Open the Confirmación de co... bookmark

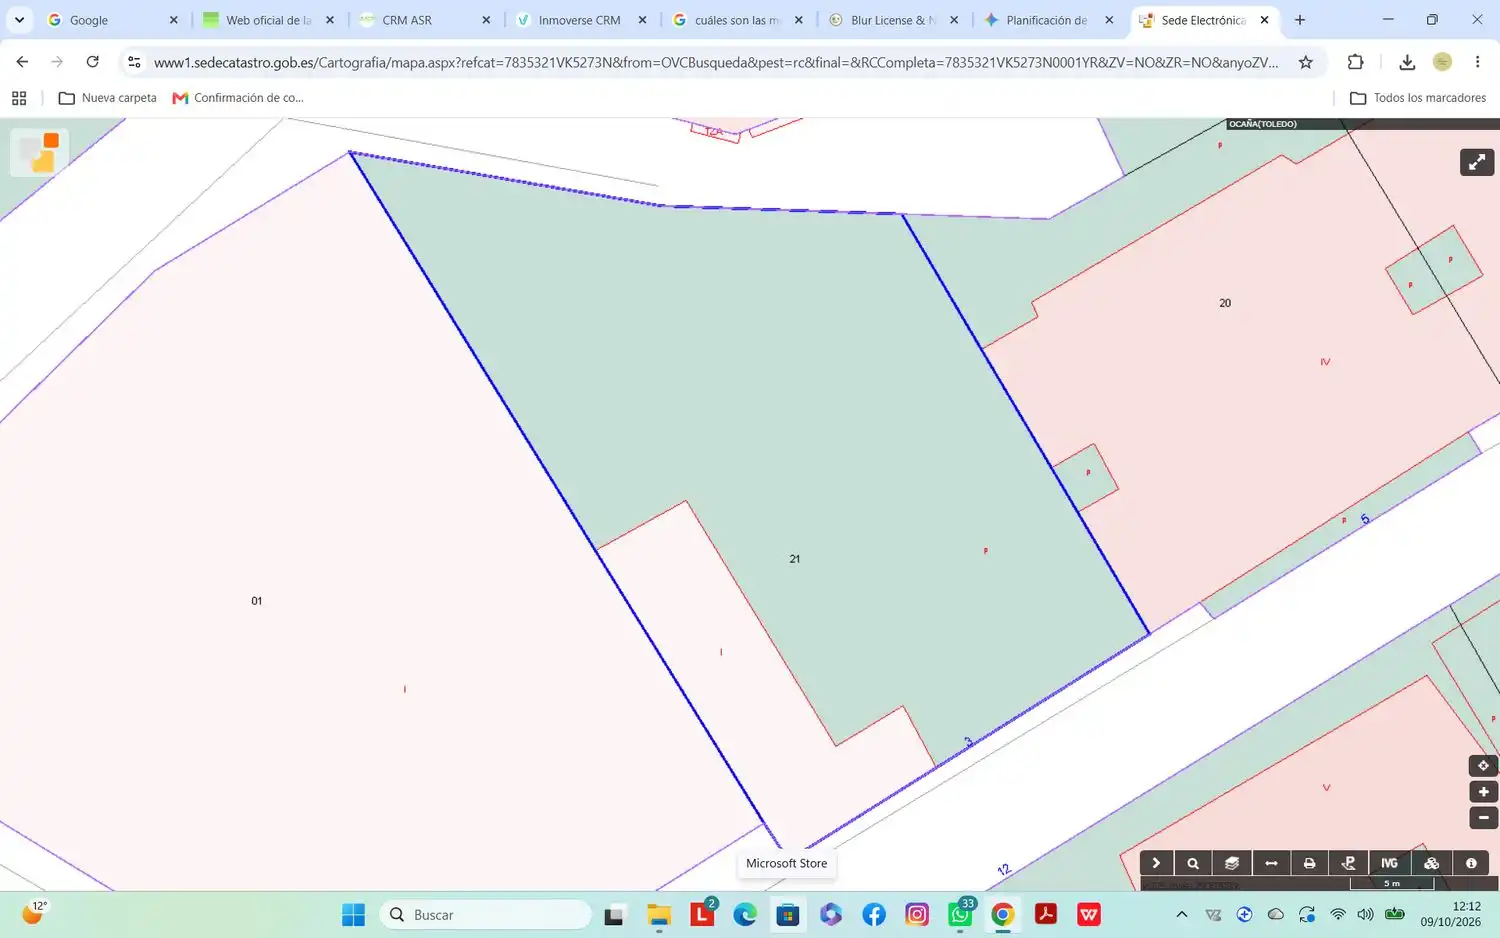(238, 98)
